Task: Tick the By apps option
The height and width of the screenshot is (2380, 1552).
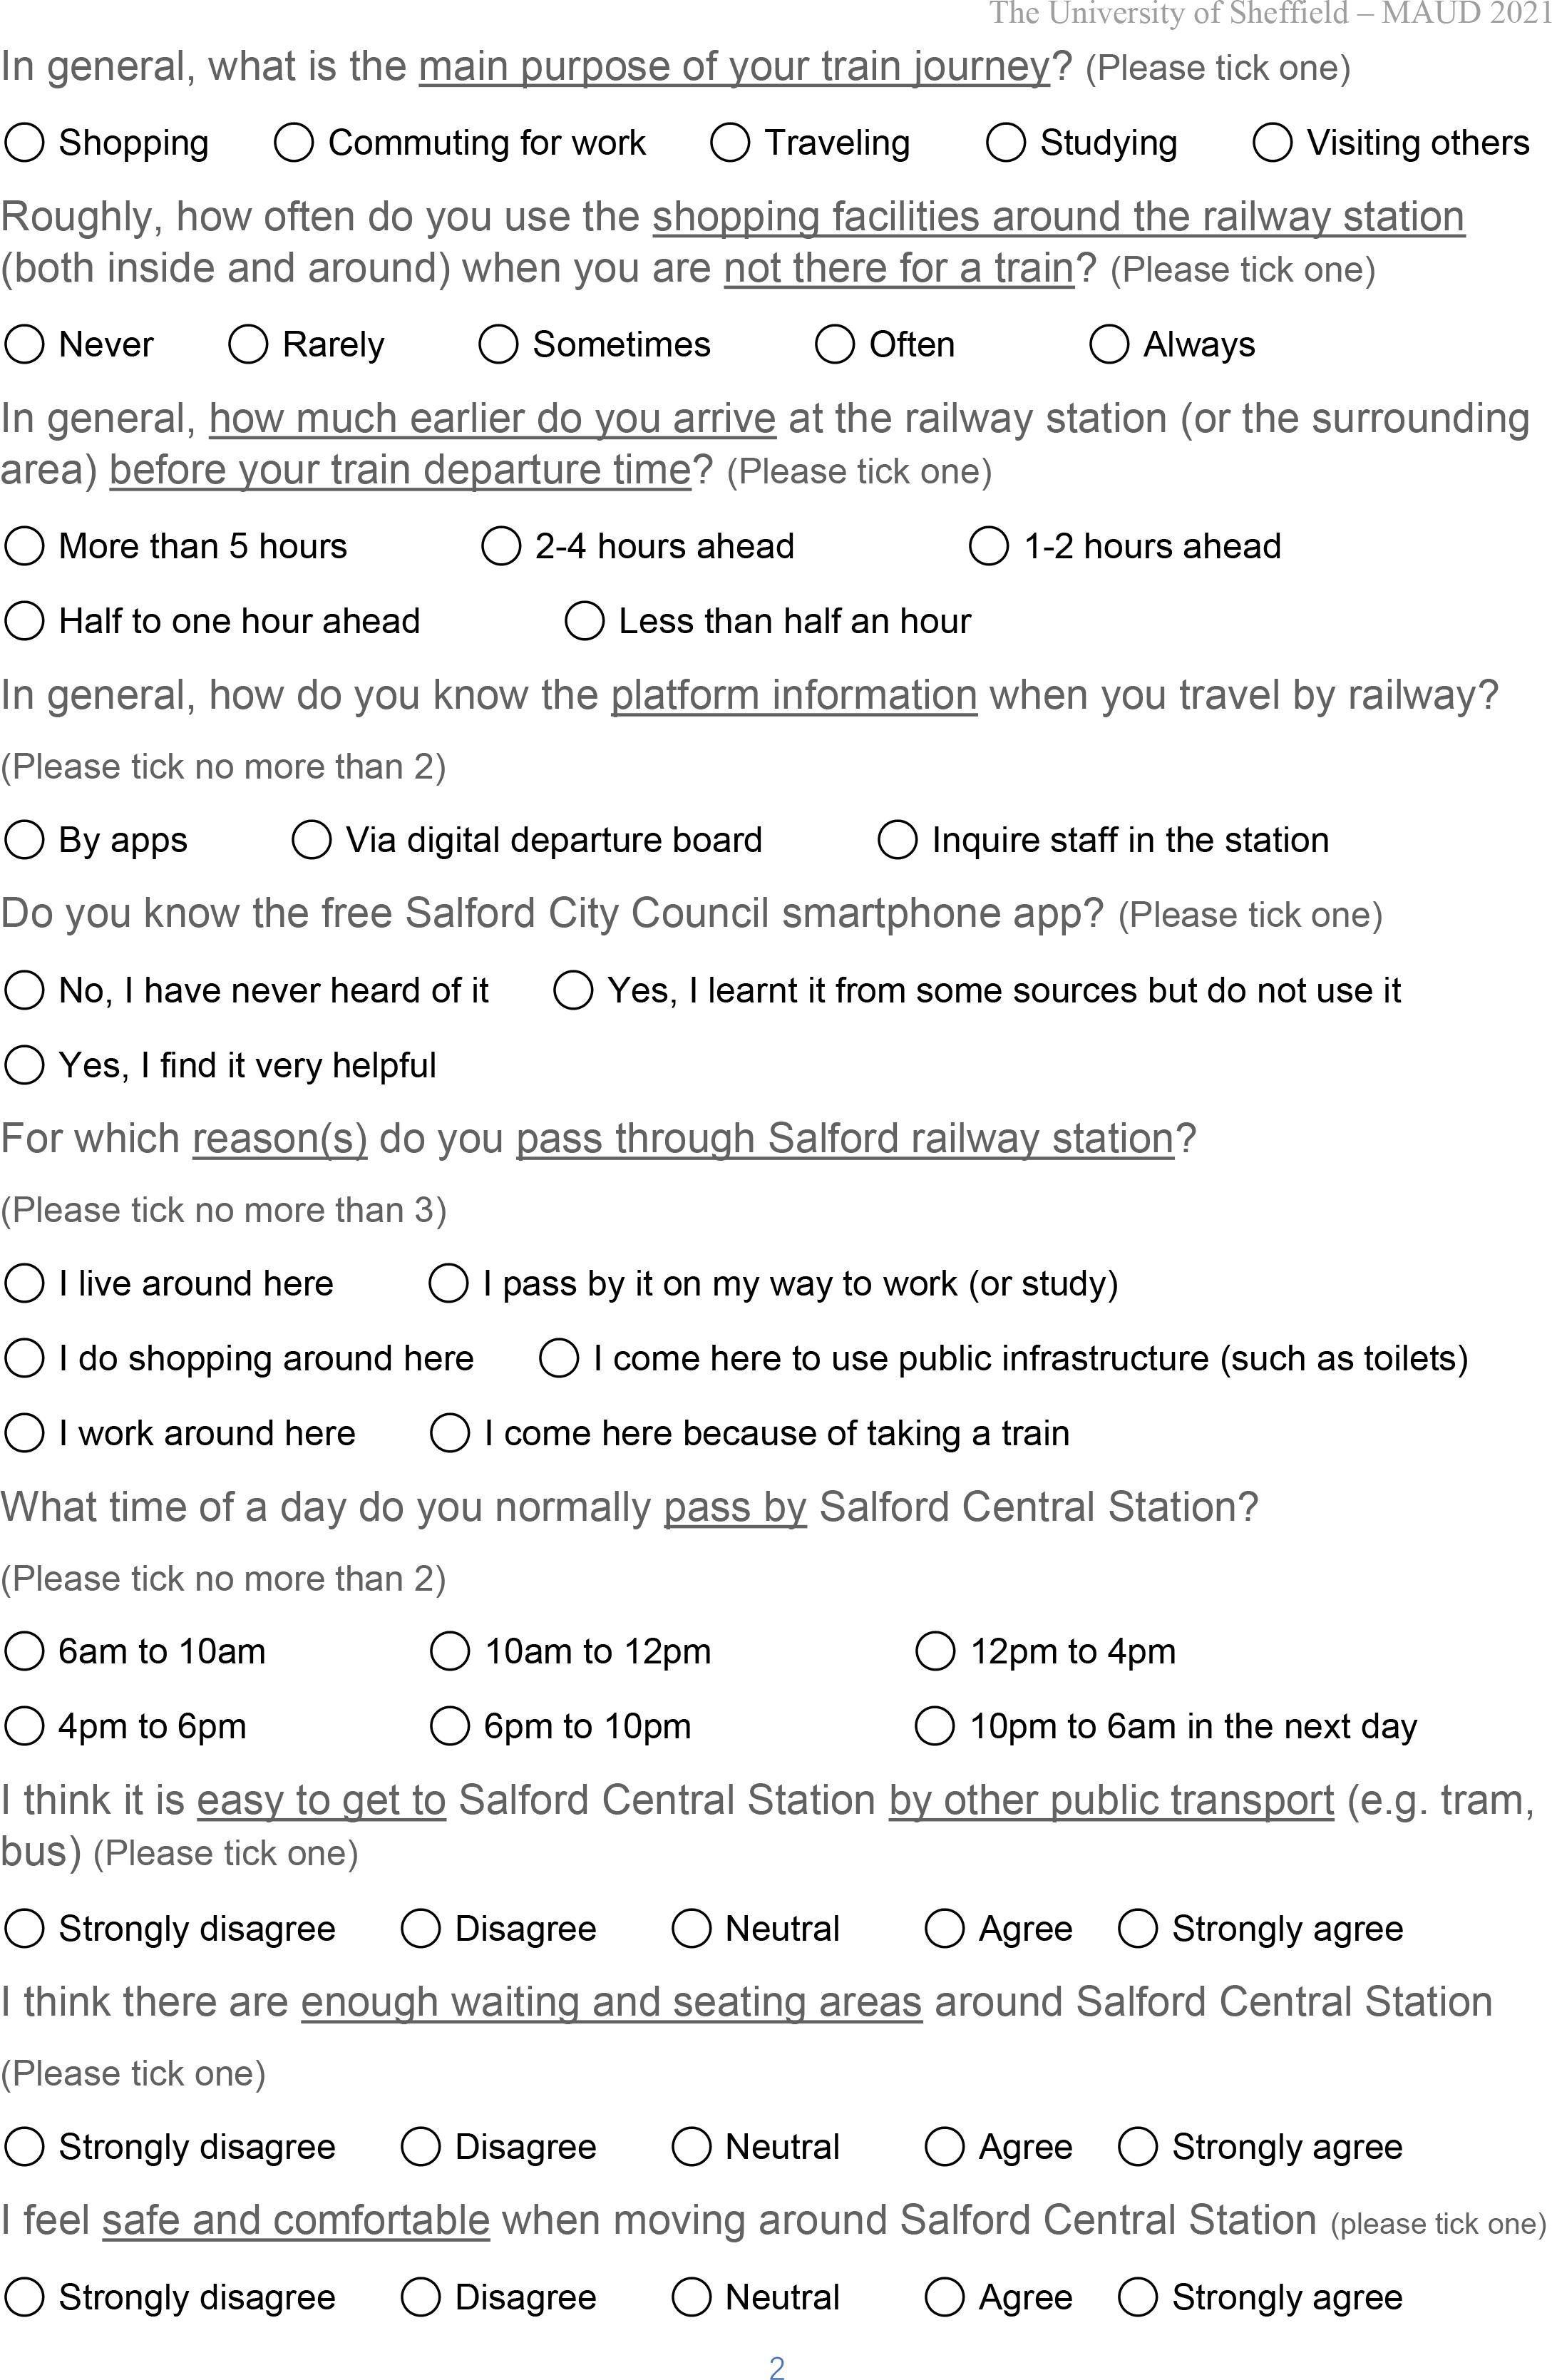Action: pos(24,840)
